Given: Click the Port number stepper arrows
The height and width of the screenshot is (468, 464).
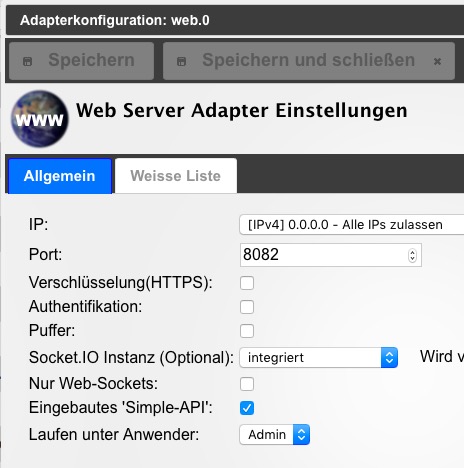Looking at the screenshot, I should coord(412,255).
